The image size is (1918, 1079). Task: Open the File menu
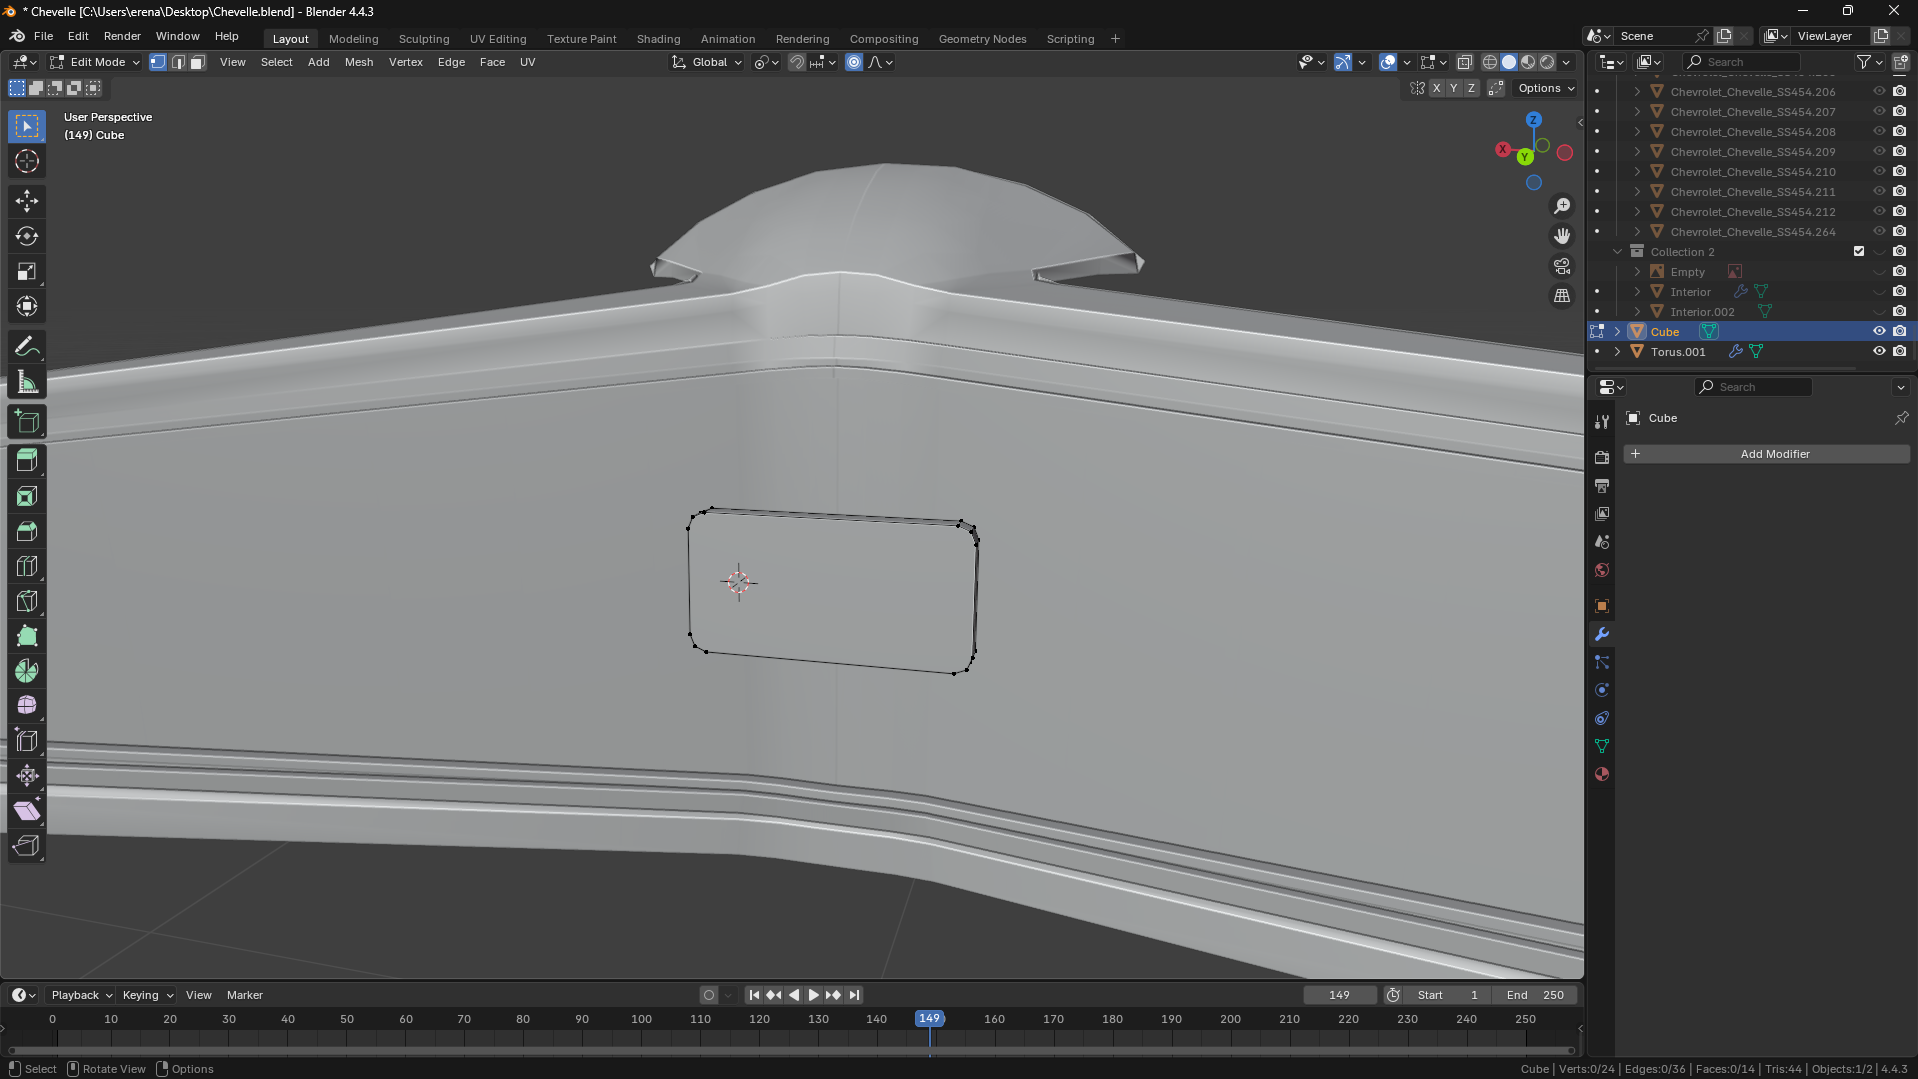click(x=43, y=36)
